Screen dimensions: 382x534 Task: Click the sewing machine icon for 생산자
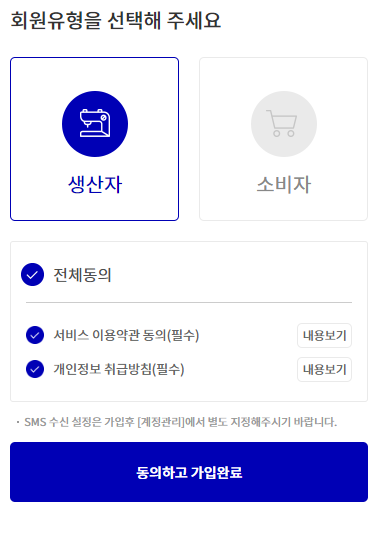click(x=95, y=124)
